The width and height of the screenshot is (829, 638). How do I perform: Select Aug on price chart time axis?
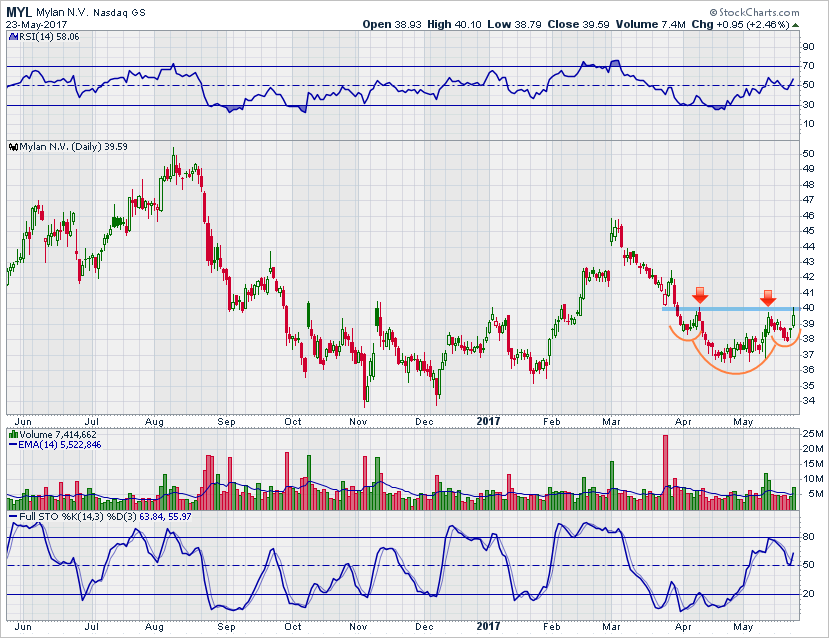click(x=154, y=421)
